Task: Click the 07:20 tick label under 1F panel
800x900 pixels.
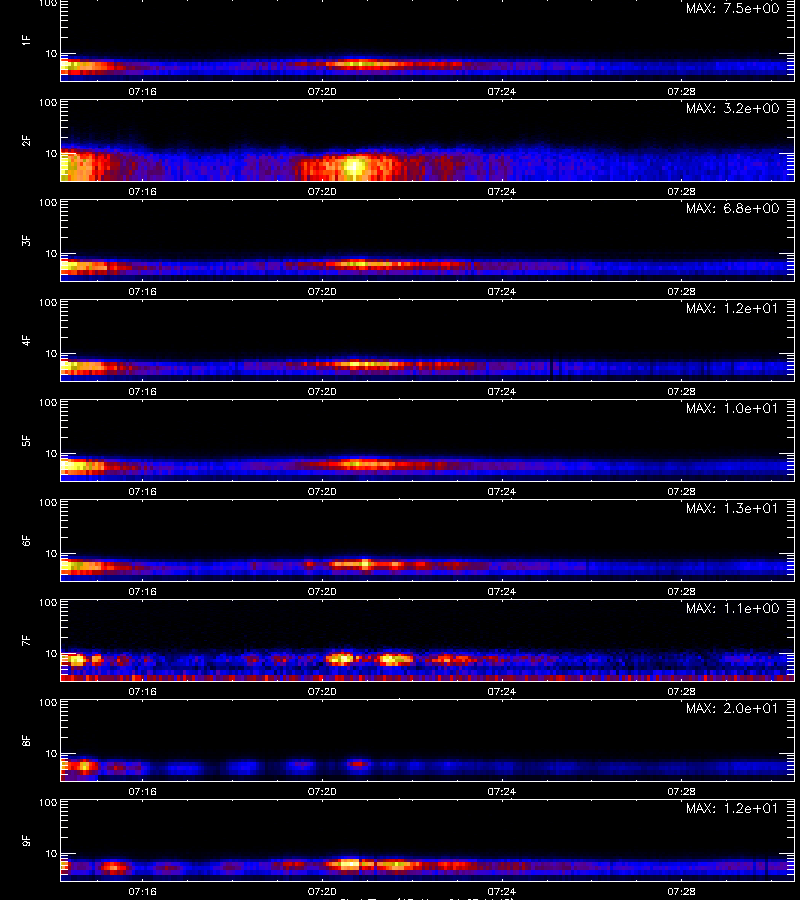Action: (x=322, y=91)
